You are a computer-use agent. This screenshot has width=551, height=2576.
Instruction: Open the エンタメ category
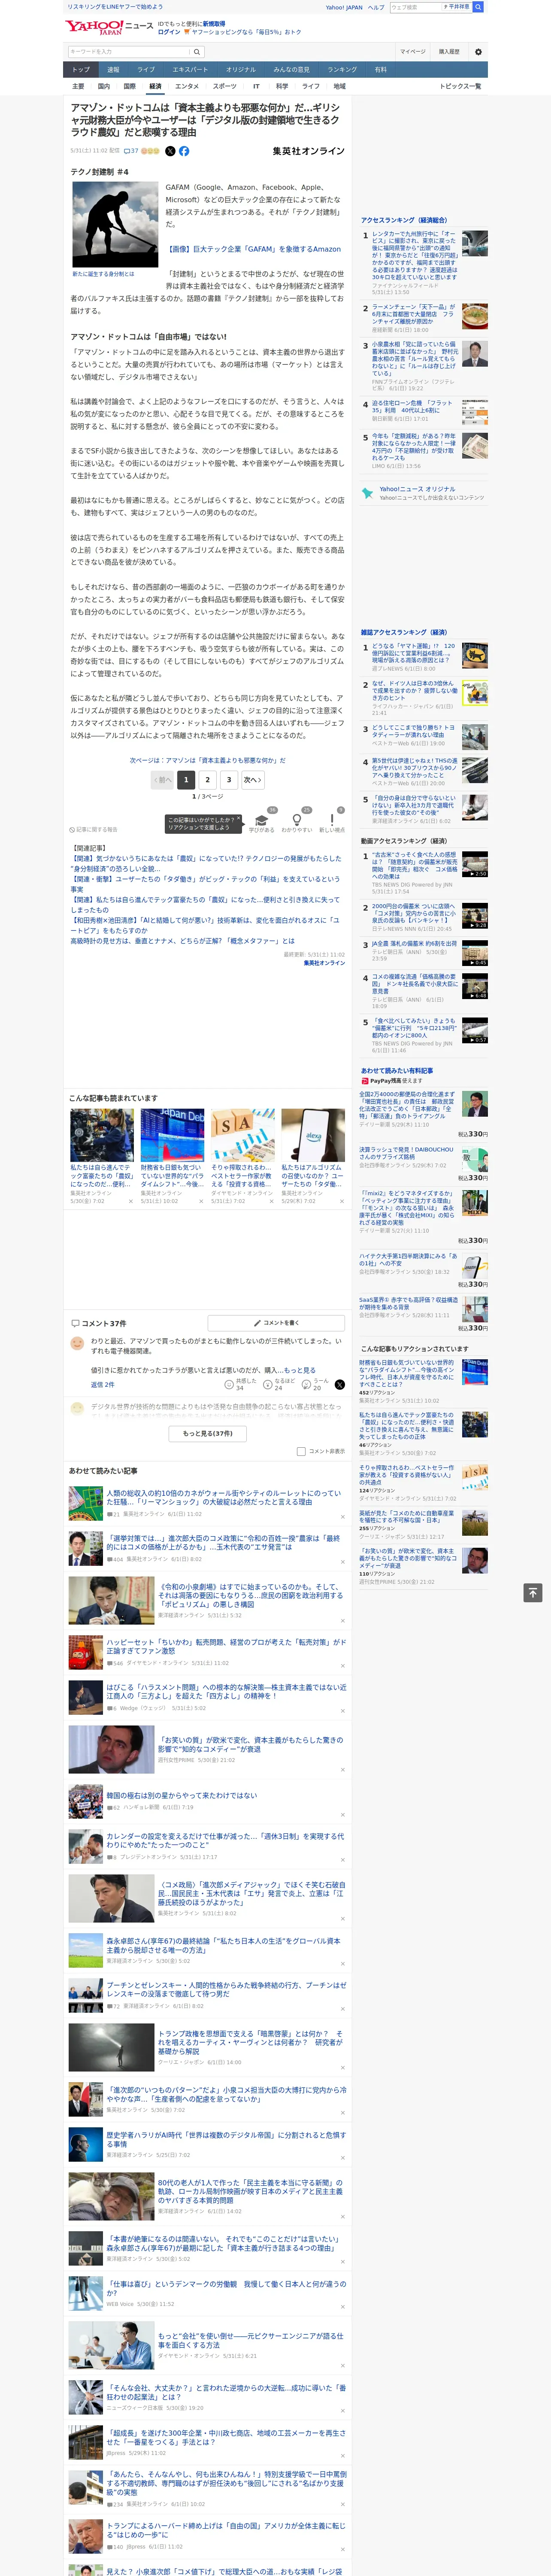(x=187, y=86)
